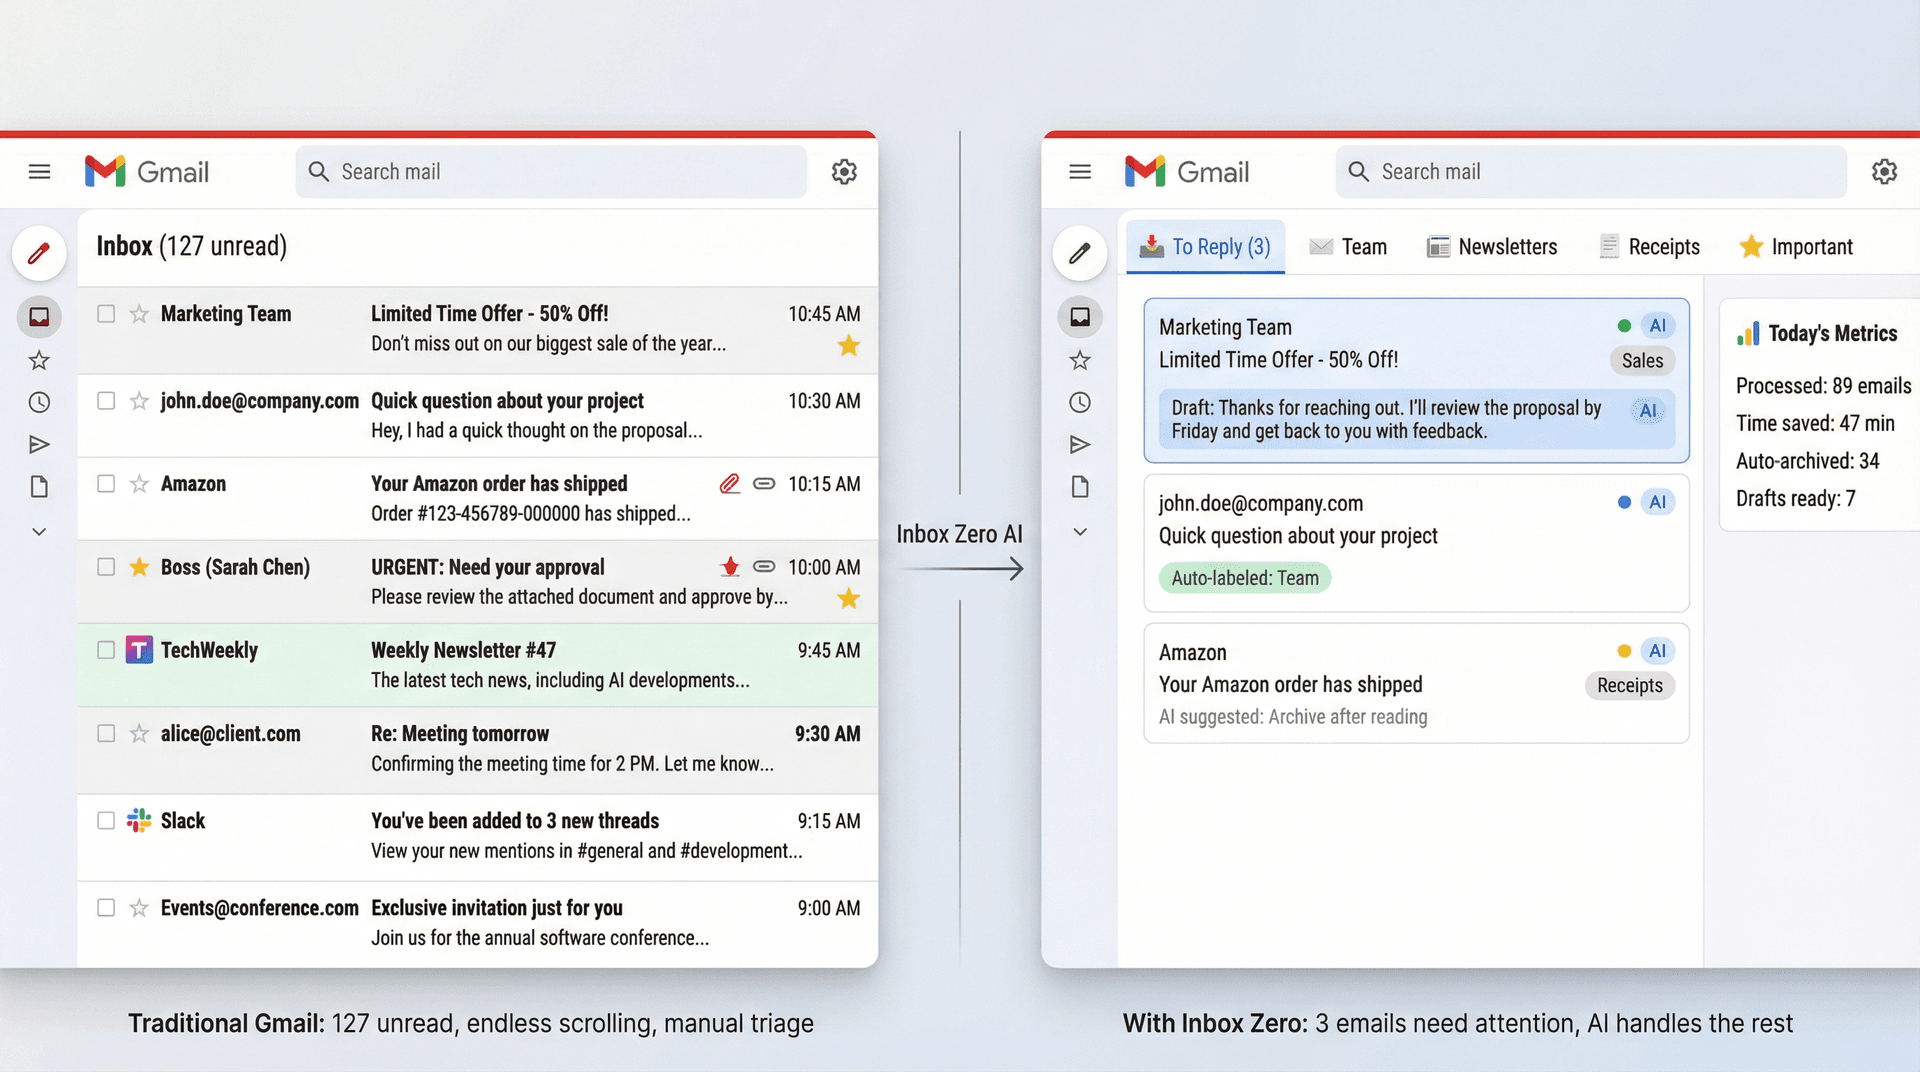Switch to the Important tab
The width and height of the screenshot is (1920, 1072).
click(1797, 246)
